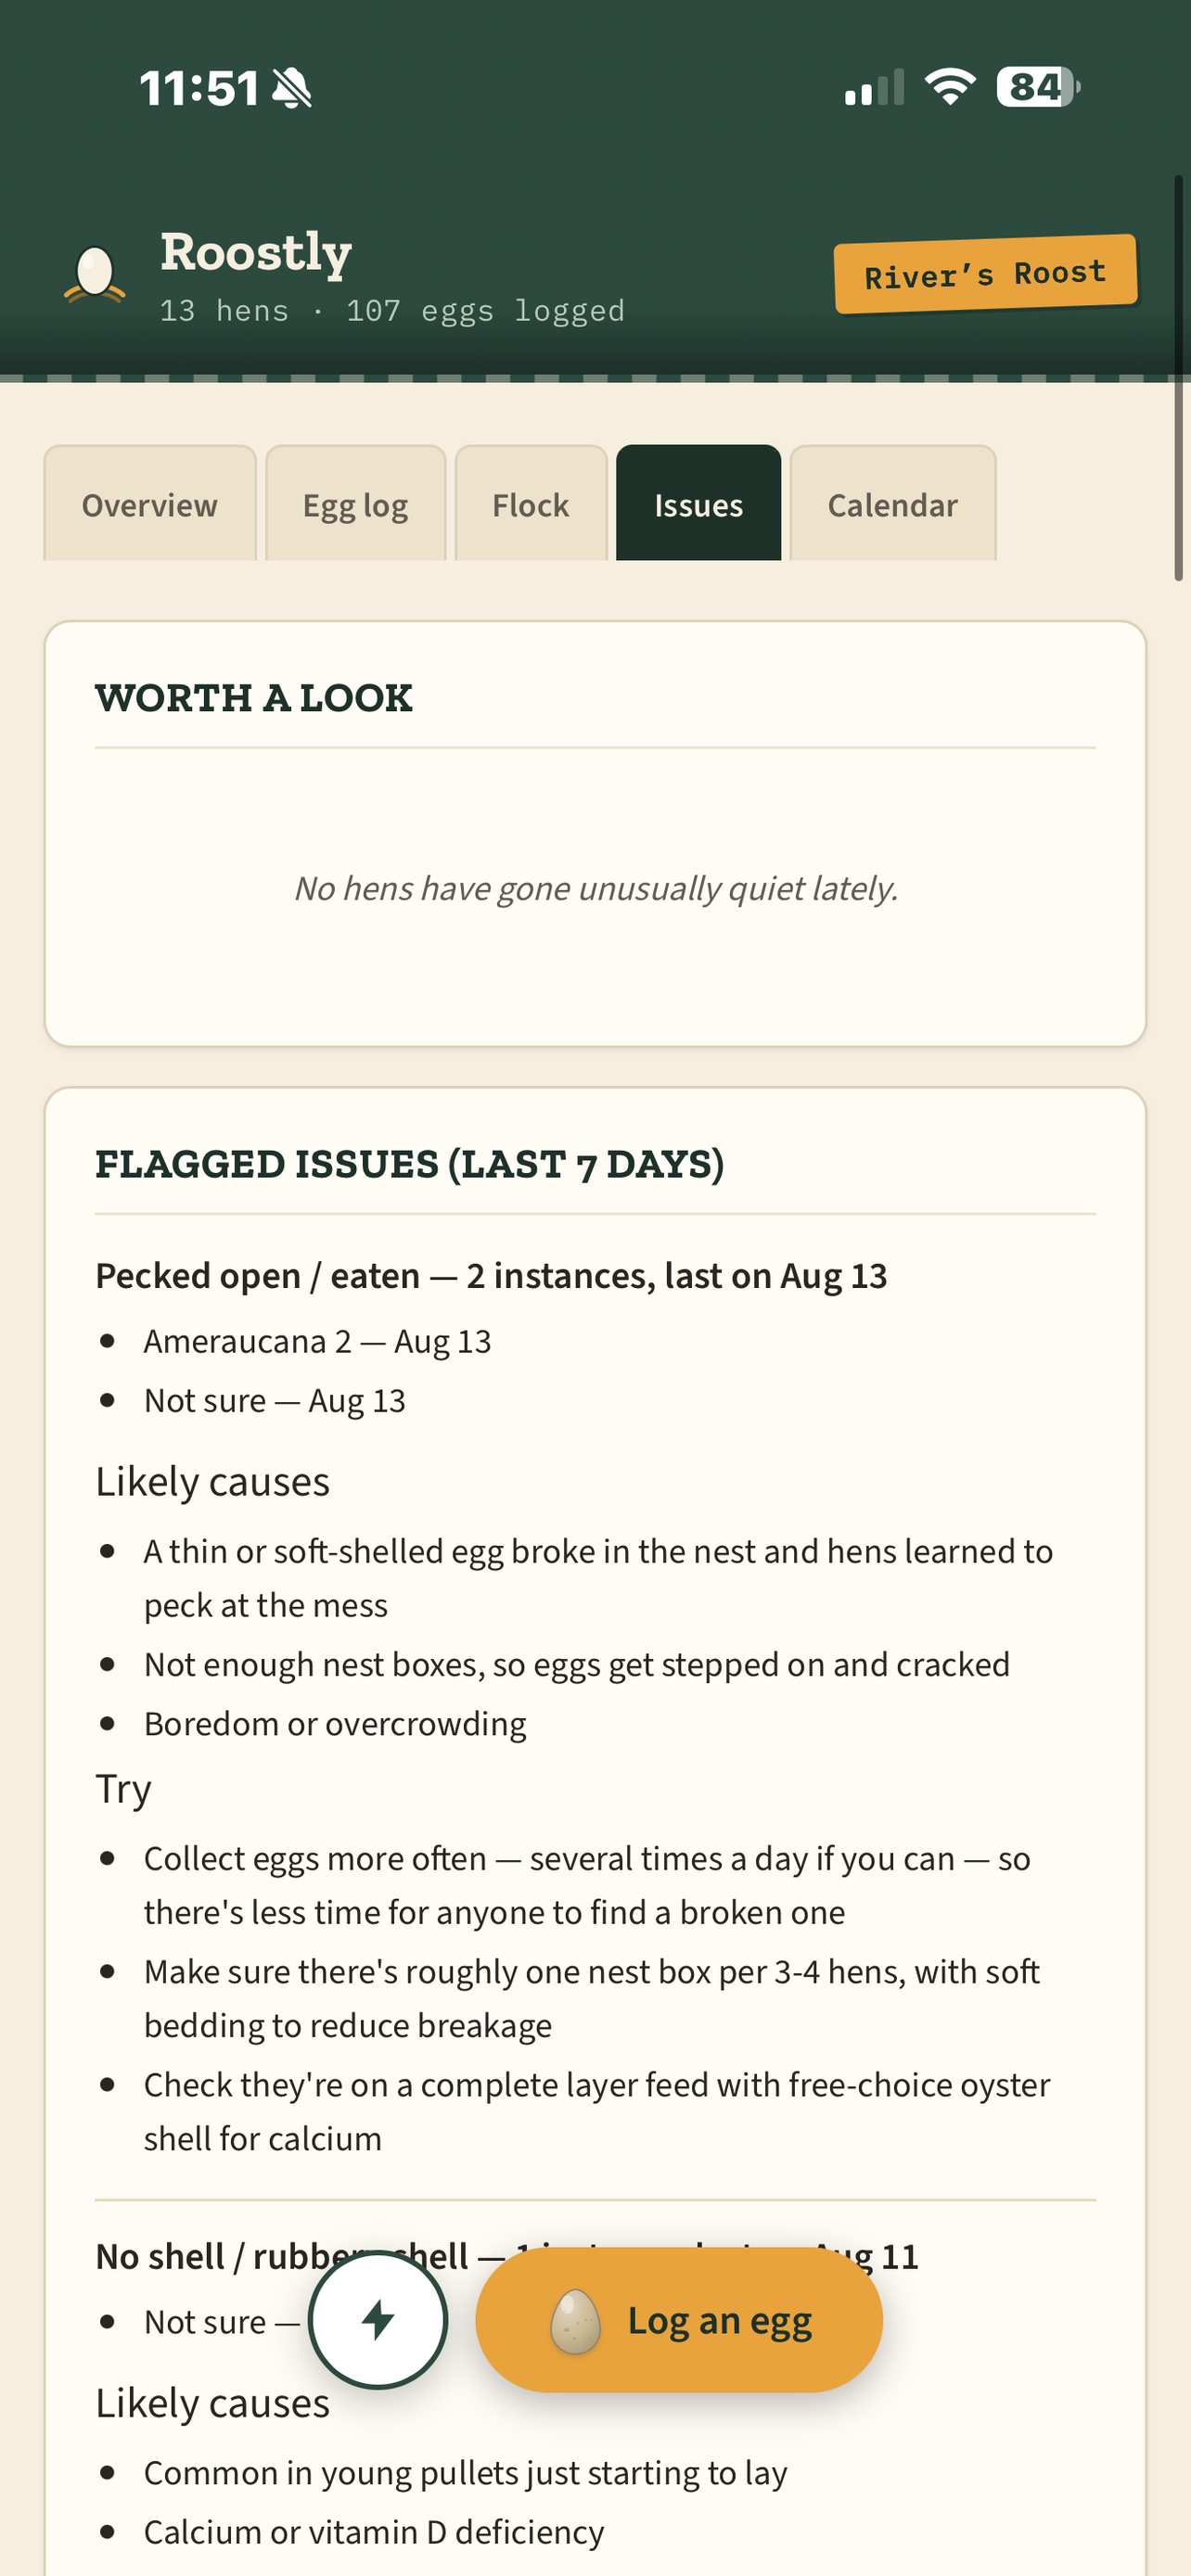1191x2576 pixels.
Task: Tap the Wi-Fi status icon
Action: (950, 87)
